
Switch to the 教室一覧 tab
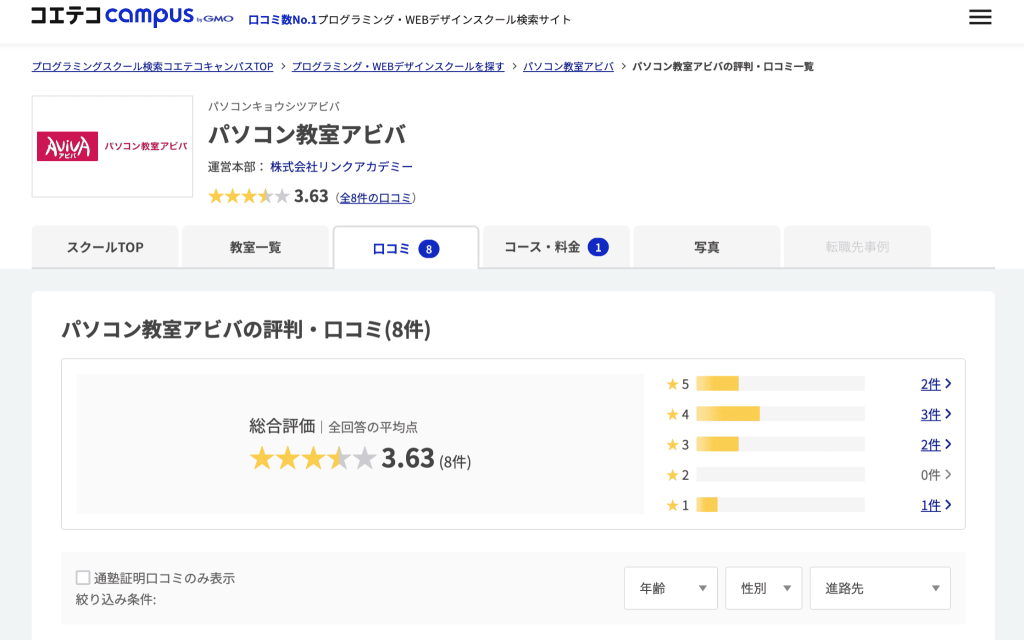(x=255, y=247)
